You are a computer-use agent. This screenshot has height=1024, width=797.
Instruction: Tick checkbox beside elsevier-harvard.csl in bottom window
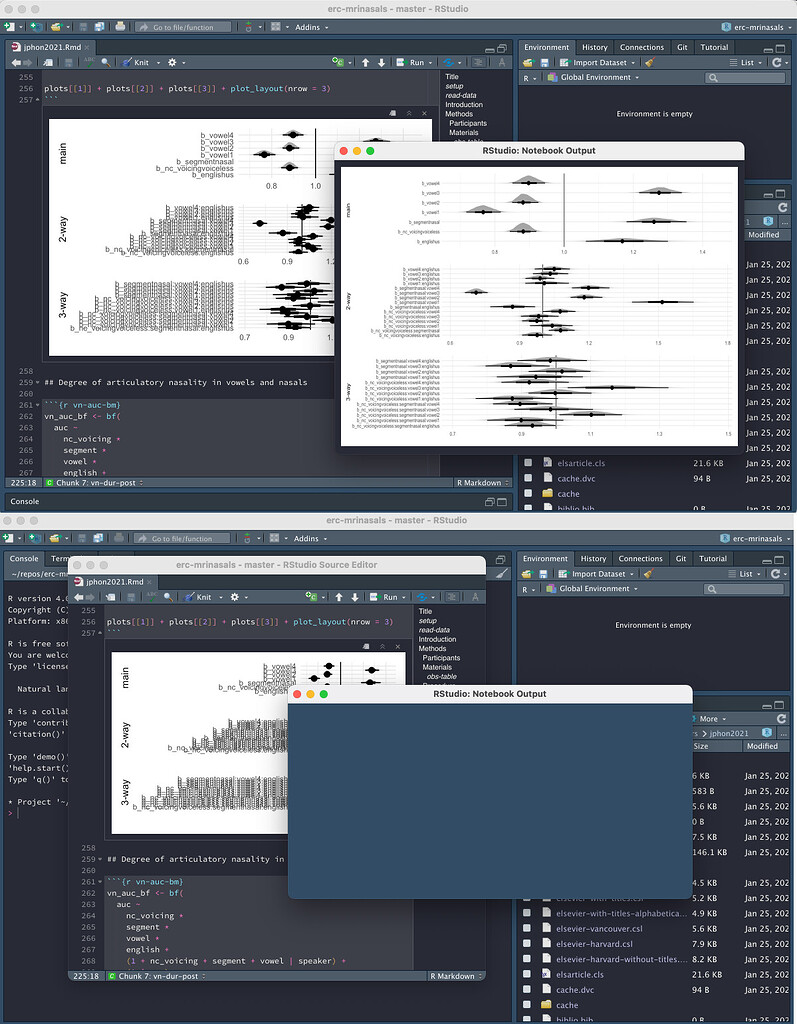527,944
